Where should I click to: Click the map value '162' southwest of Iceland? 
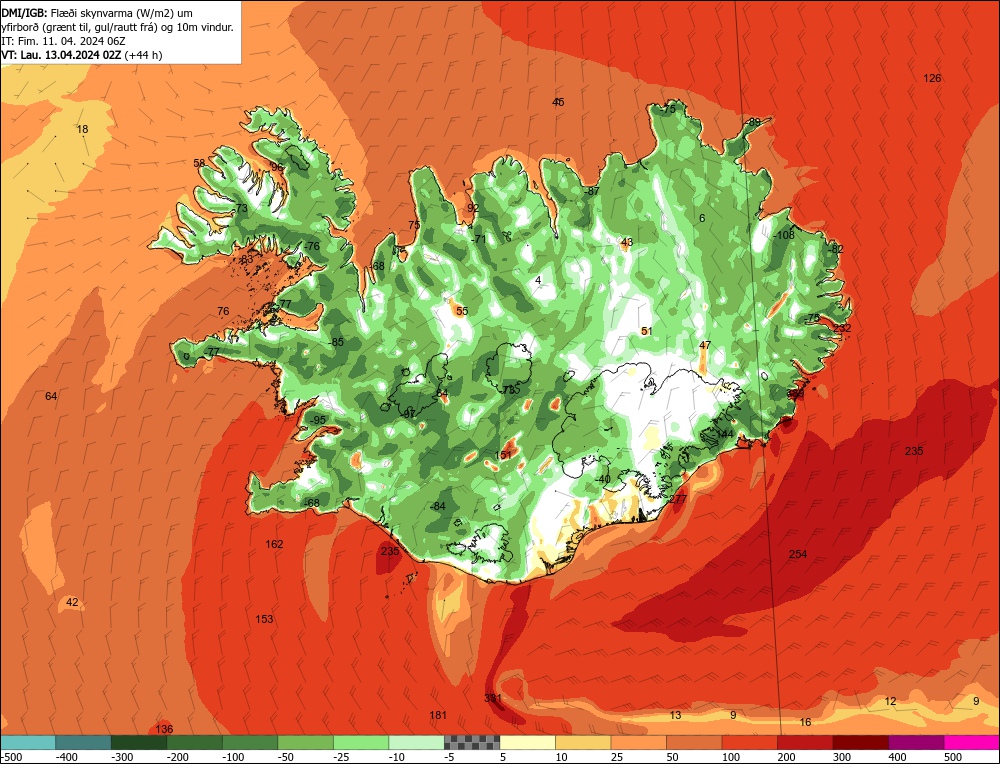point(274,544)
